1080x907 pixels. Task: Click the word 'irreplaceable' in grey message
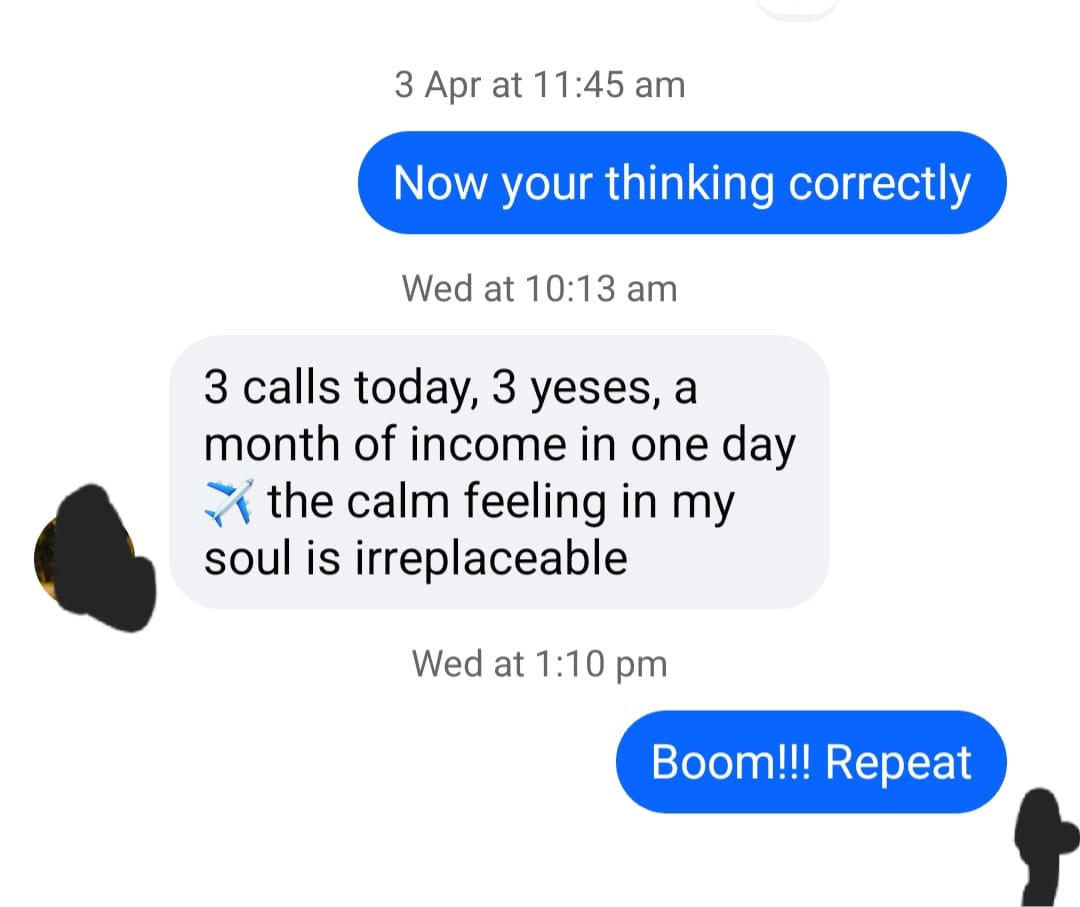[491, 558]
